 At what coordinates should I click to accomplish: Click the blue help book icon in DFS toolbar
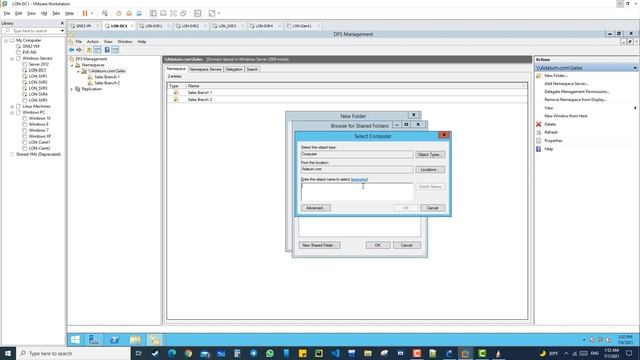(107, 50)
